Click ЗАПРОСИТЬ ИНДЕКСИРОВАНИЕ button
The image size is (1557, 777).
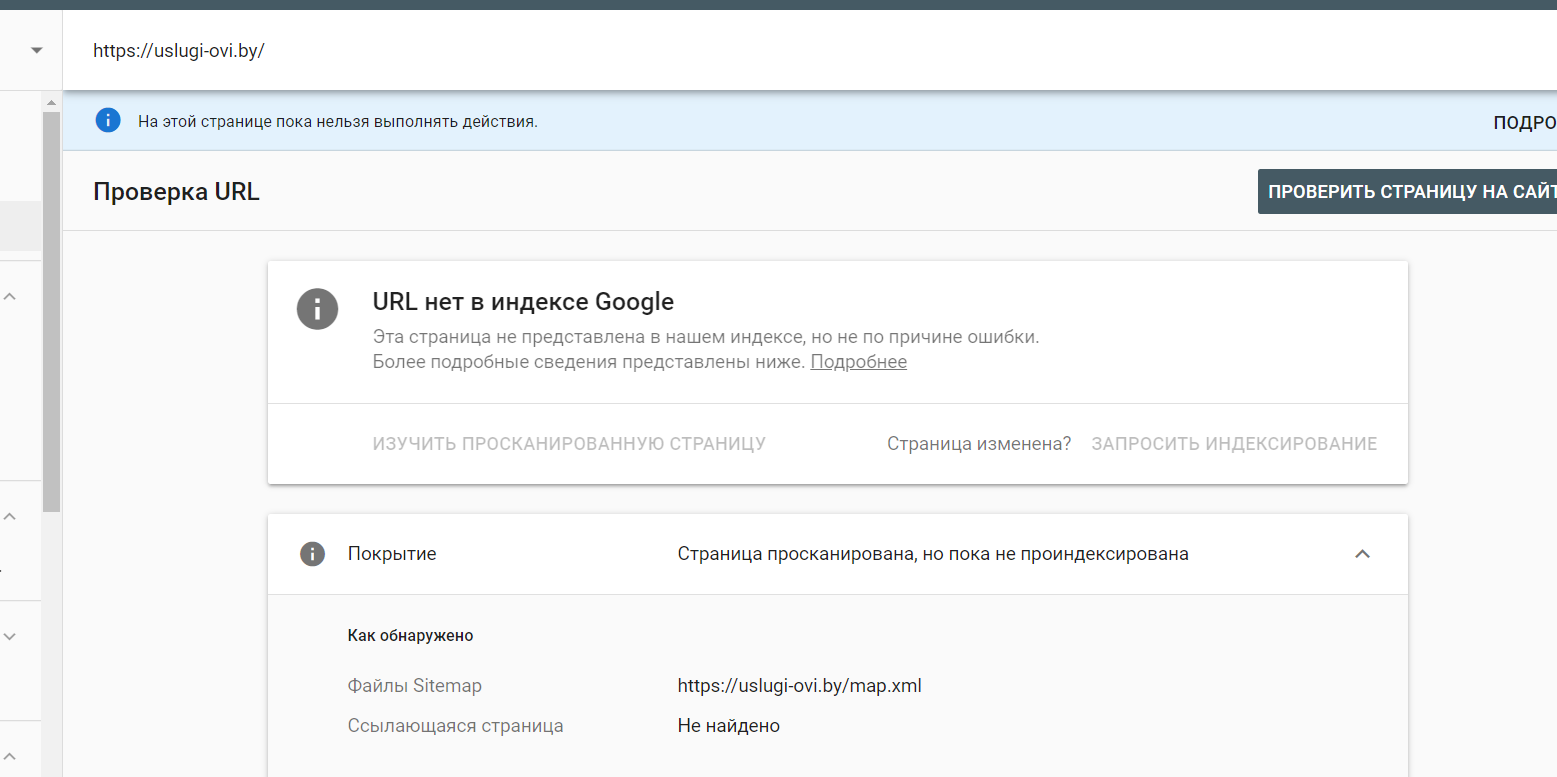(x=1234, y=443)
